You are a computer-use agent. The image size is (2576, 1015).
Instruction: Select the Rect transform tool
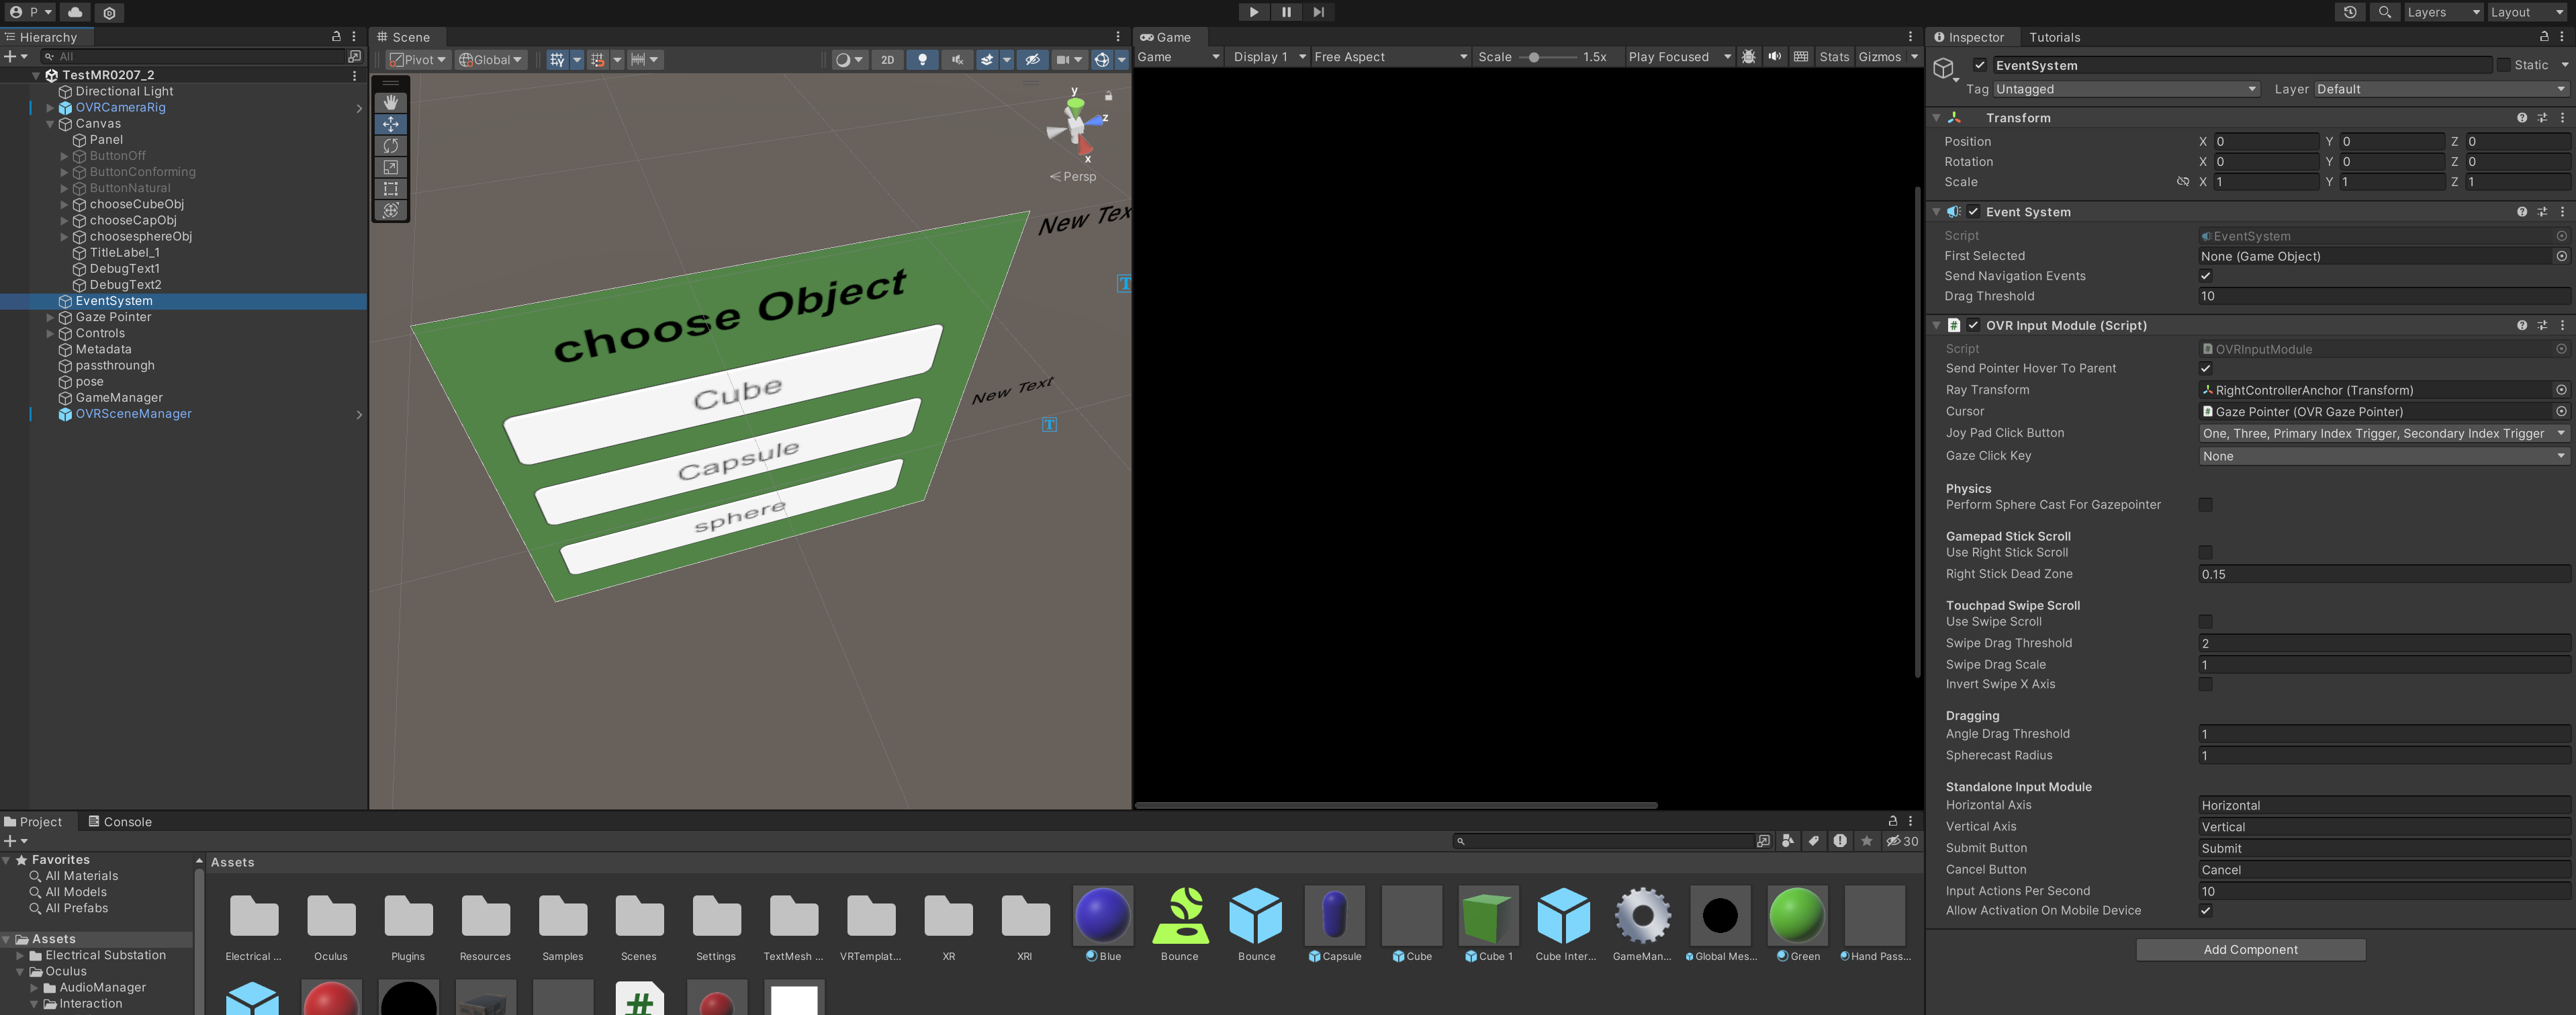coord(390,189)
